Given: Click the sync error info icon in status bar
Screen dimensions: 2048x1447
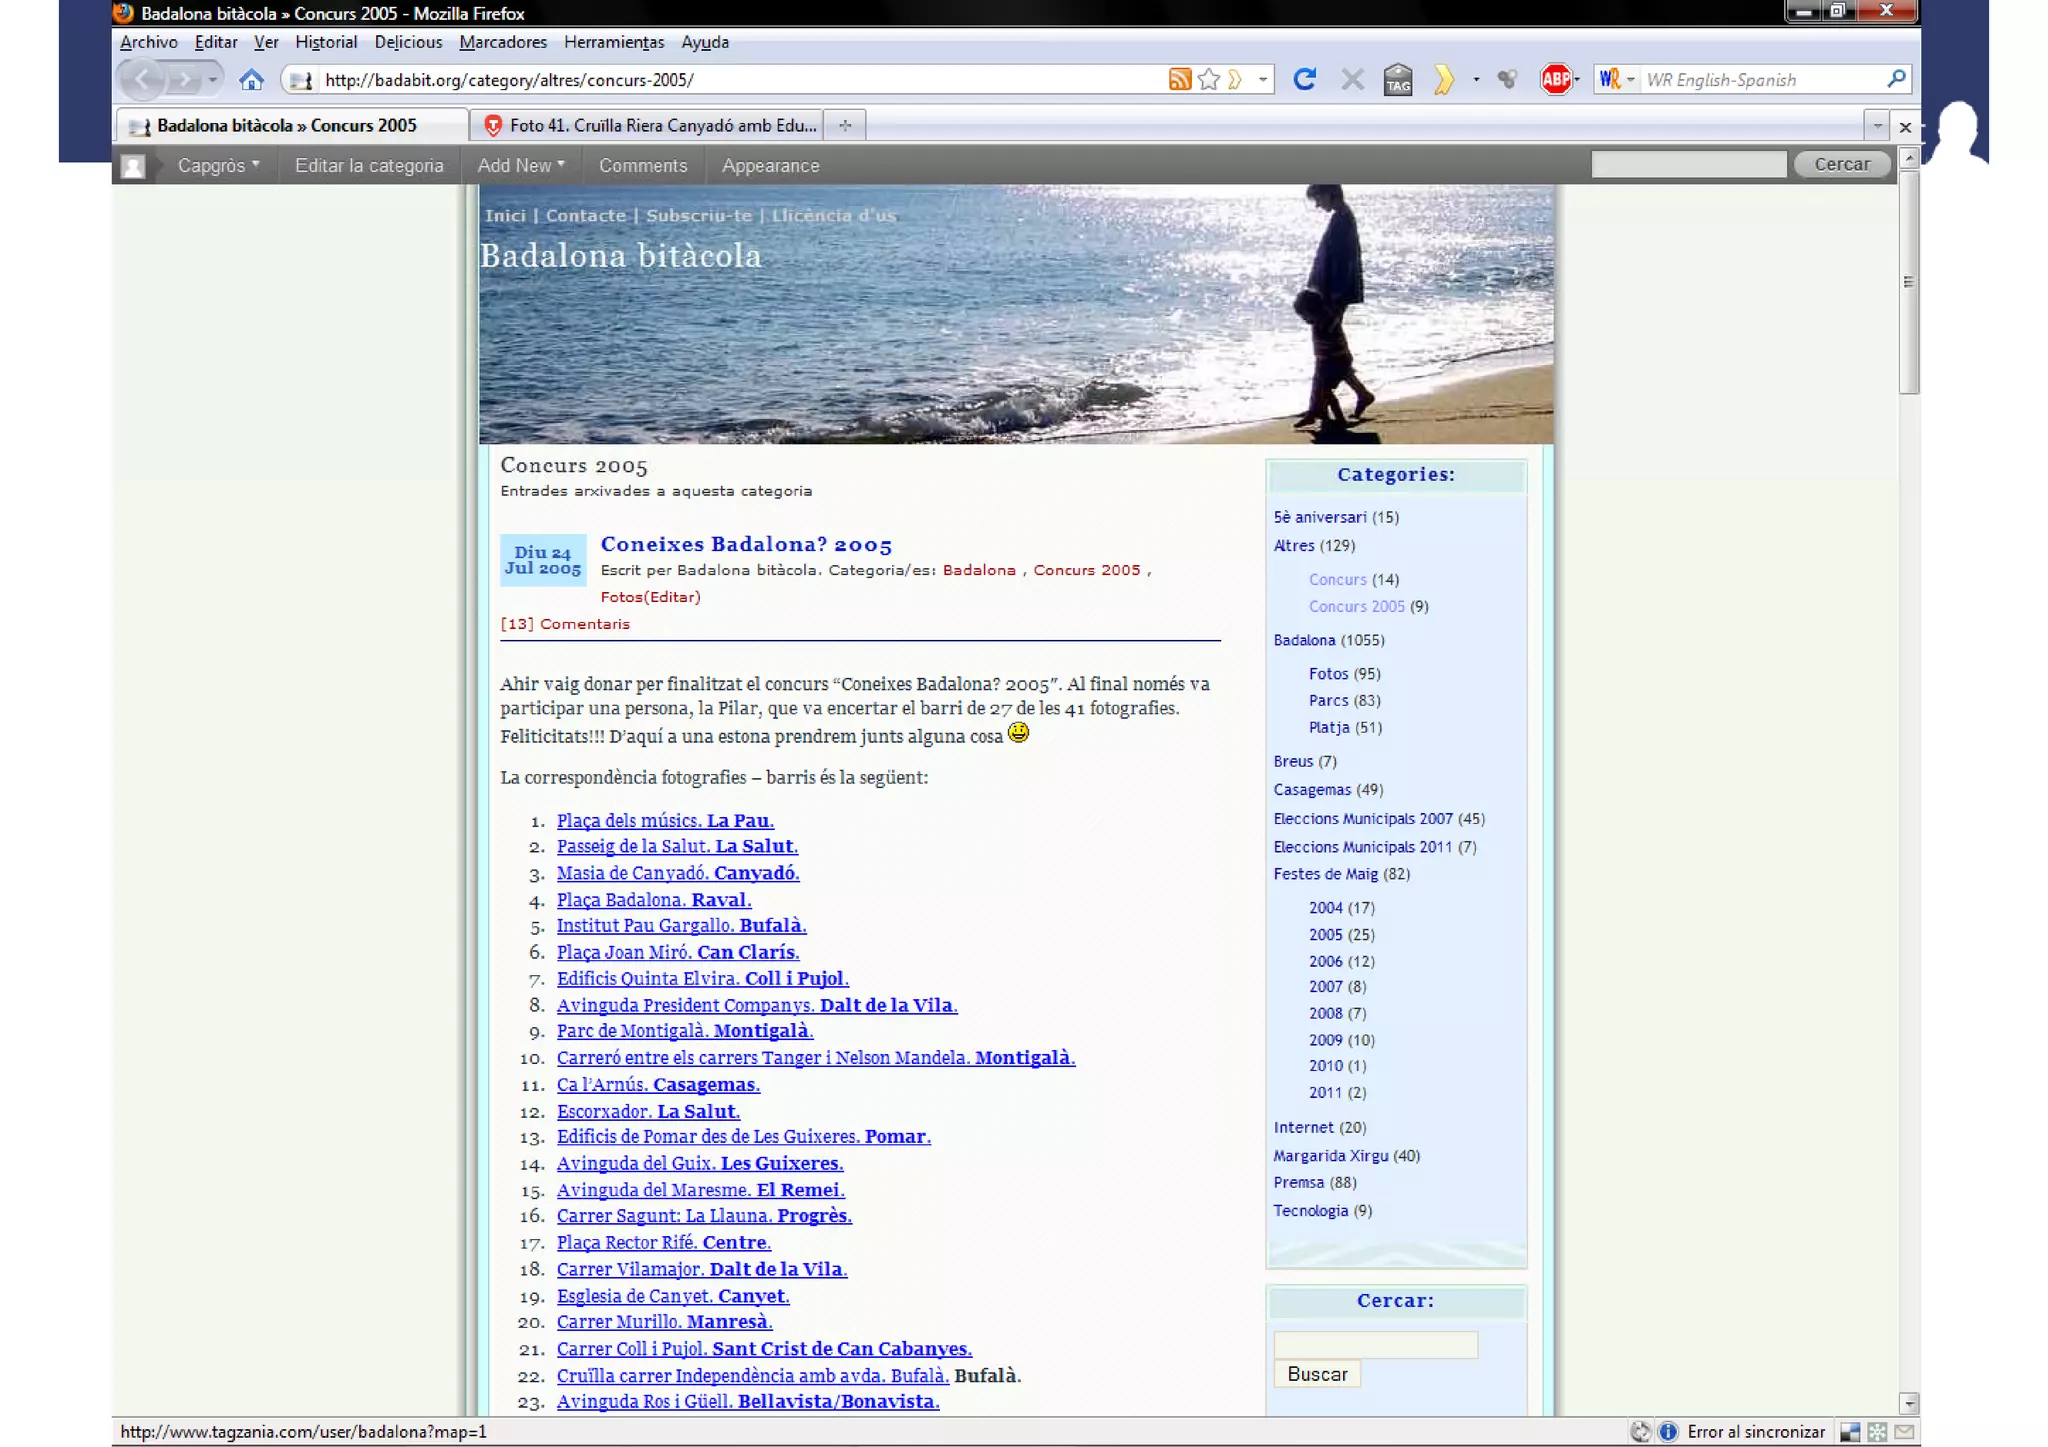Looking at the screenshot, I should tap(1667, 1432).
